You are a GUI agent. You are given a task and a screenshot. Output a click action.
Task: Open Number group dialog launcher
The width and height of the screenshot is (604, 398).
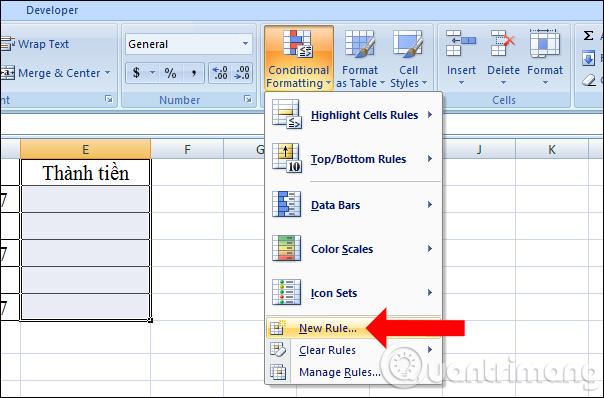[247, 99]
